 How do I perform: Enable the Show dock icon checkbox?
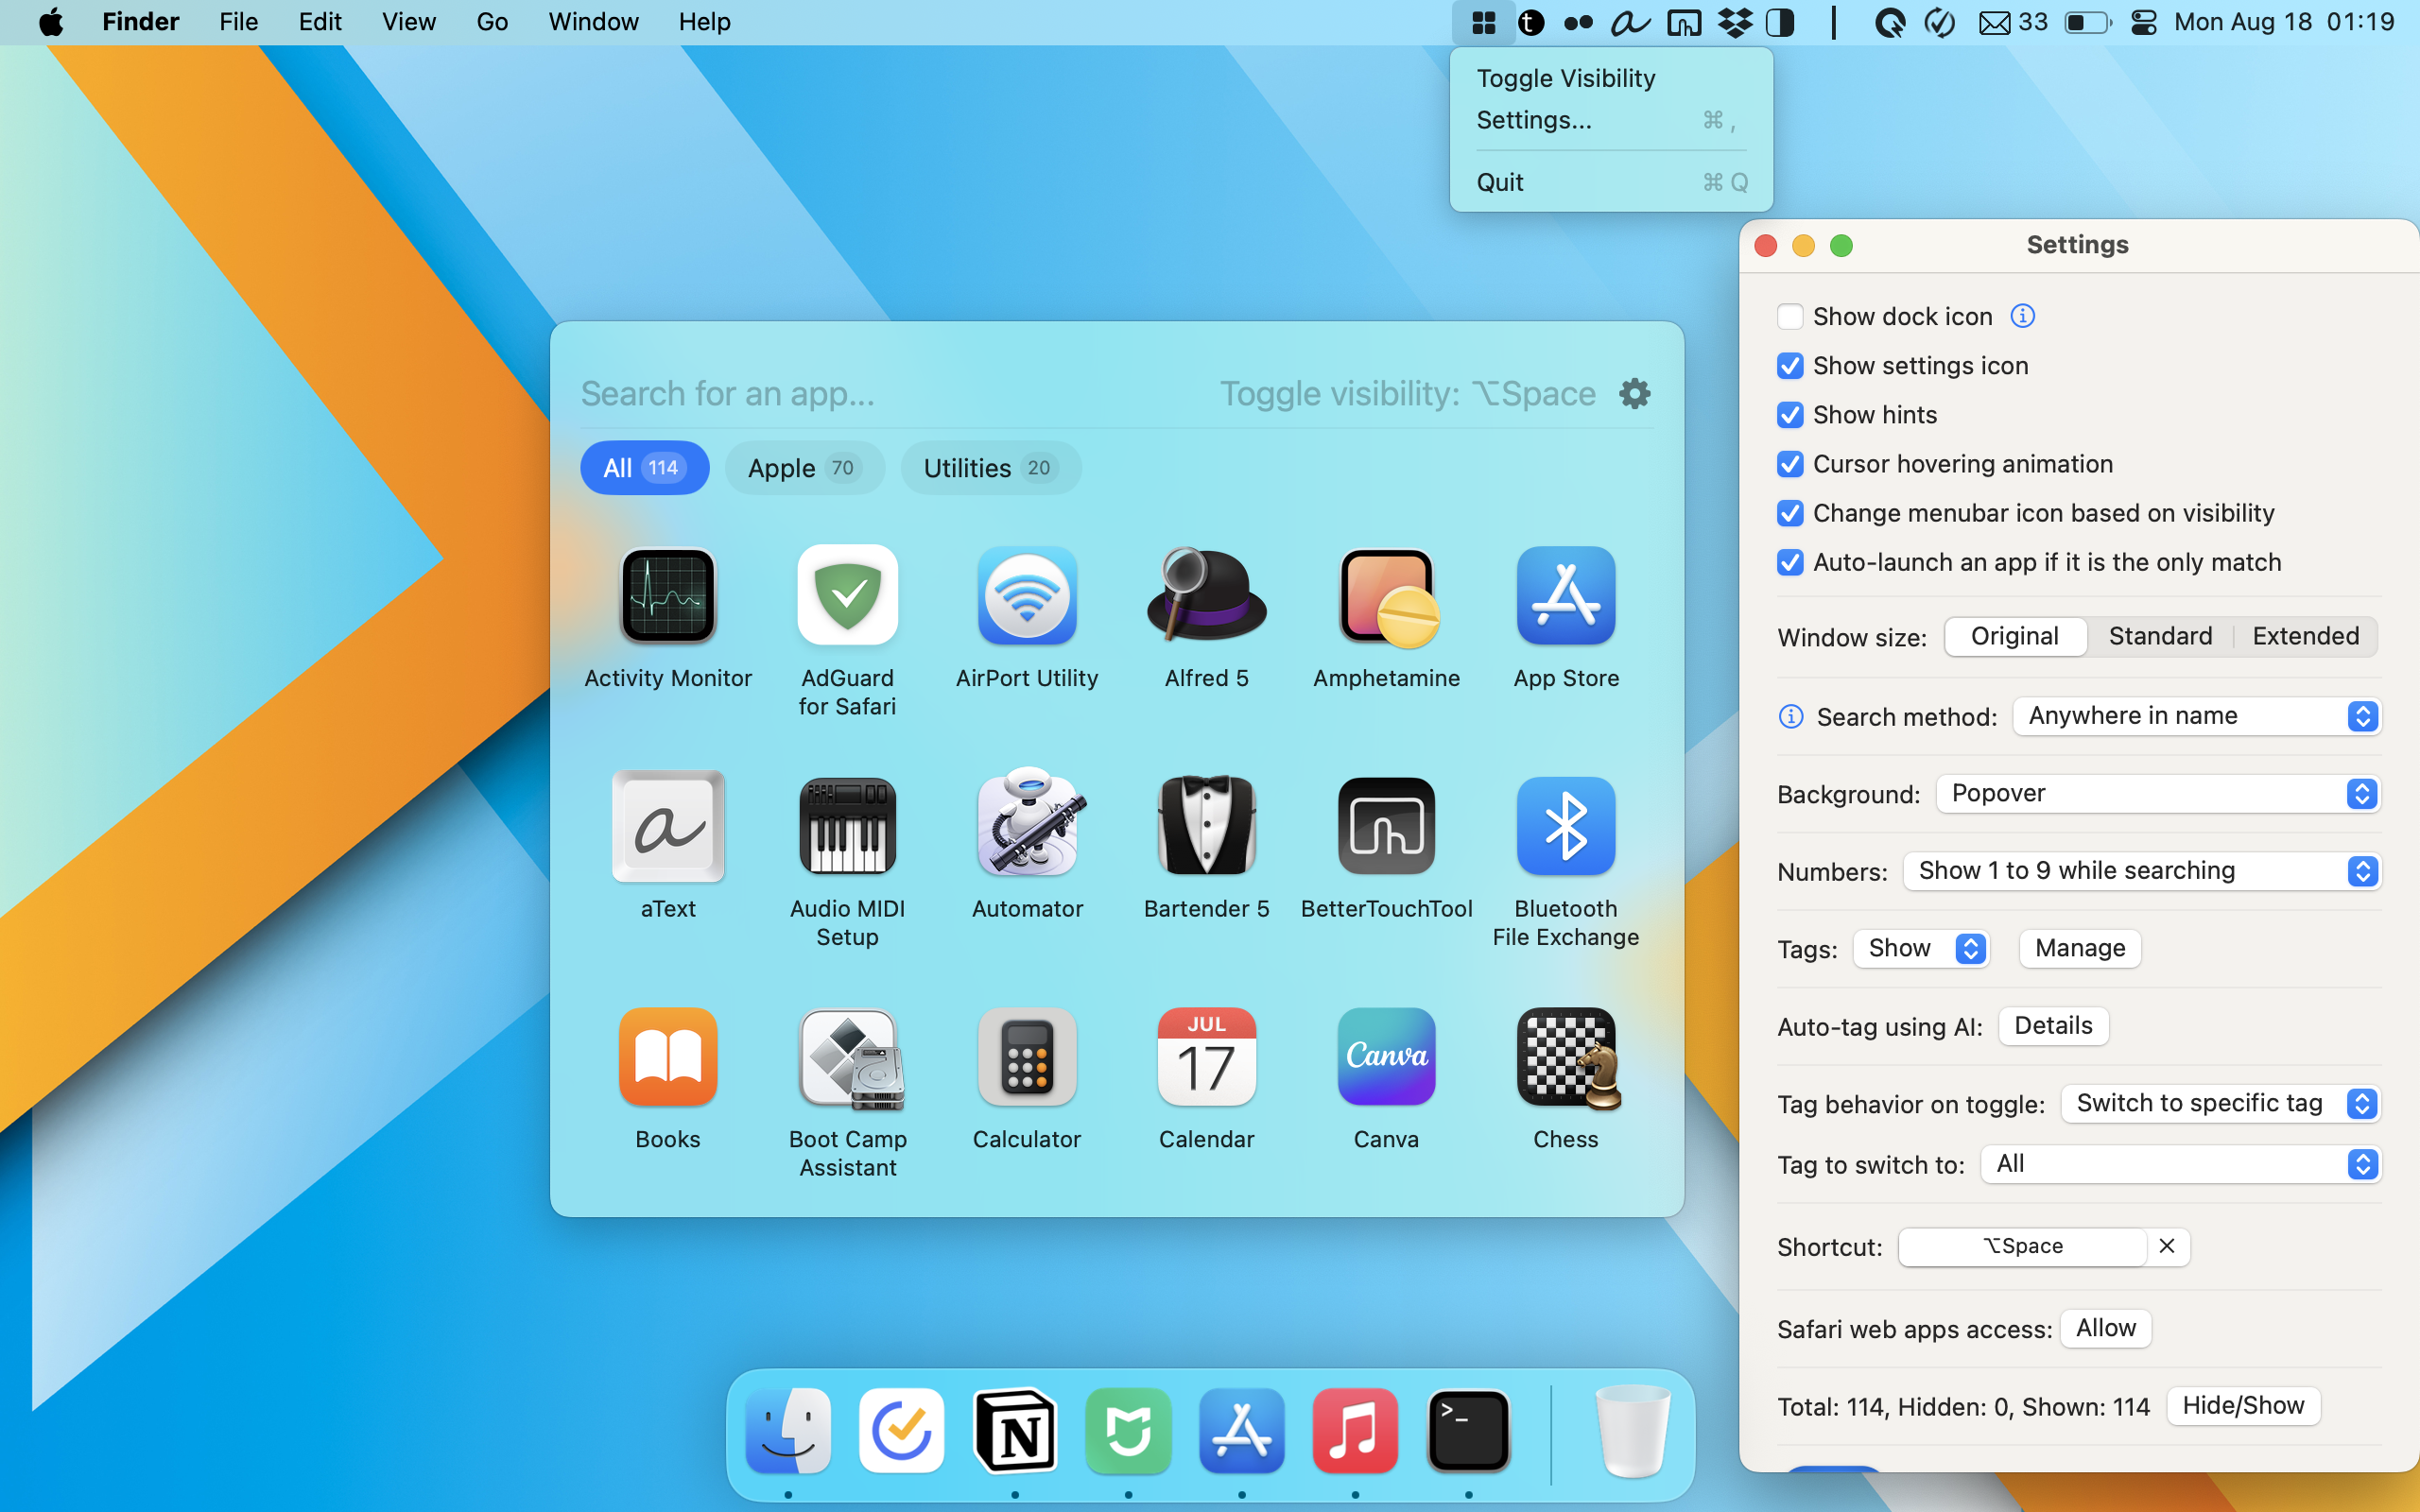1790,317
